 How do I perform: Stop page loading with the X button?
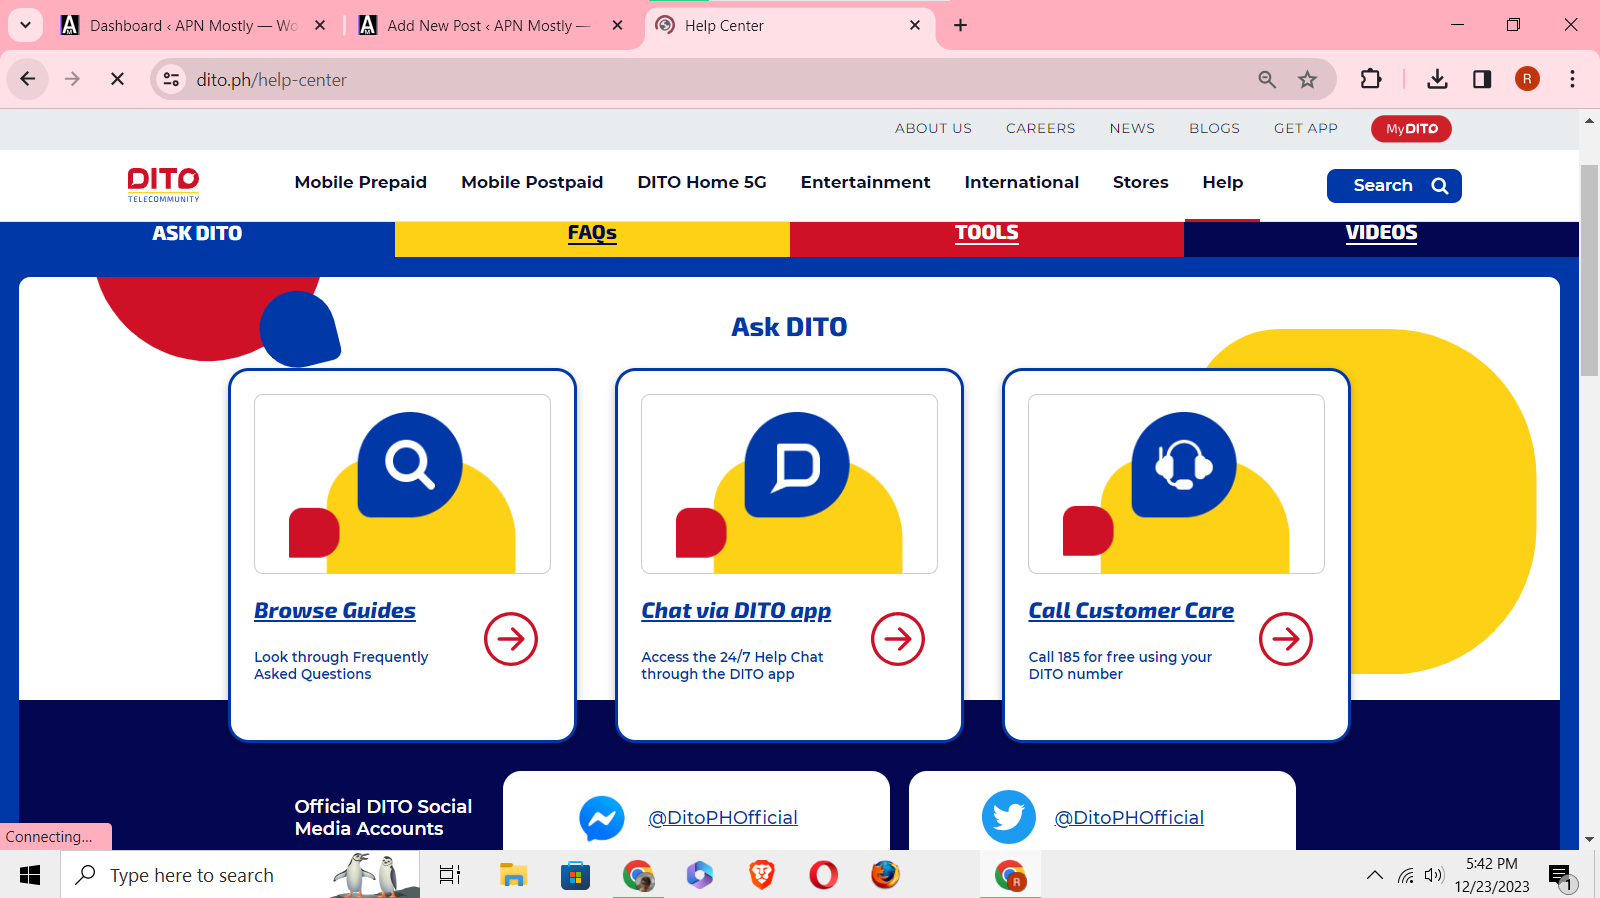pos(117,79)
